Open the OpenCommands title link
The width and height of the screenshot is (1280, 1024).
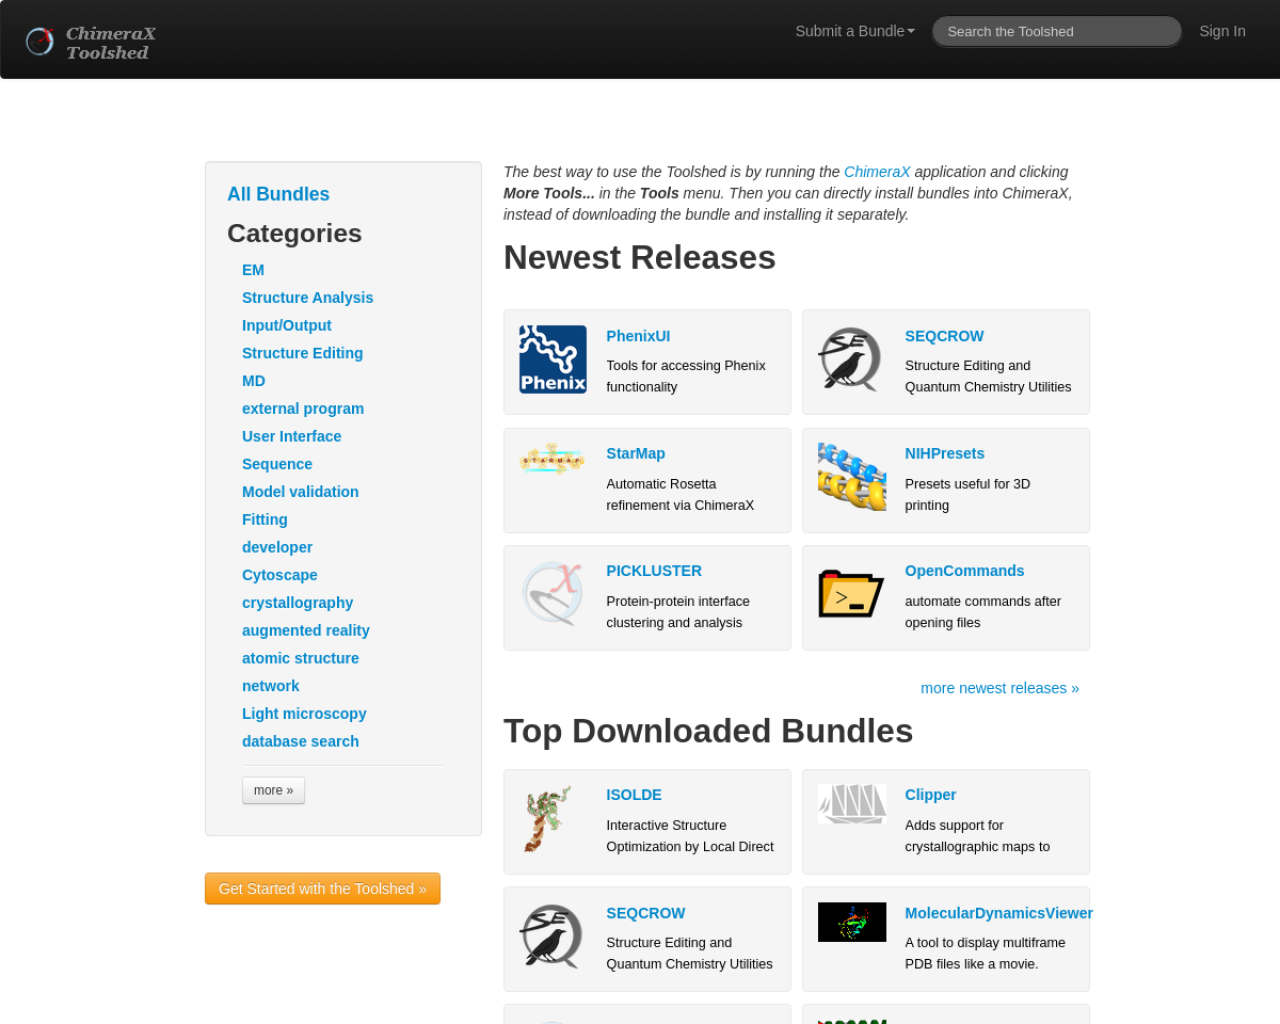point(964,571)
